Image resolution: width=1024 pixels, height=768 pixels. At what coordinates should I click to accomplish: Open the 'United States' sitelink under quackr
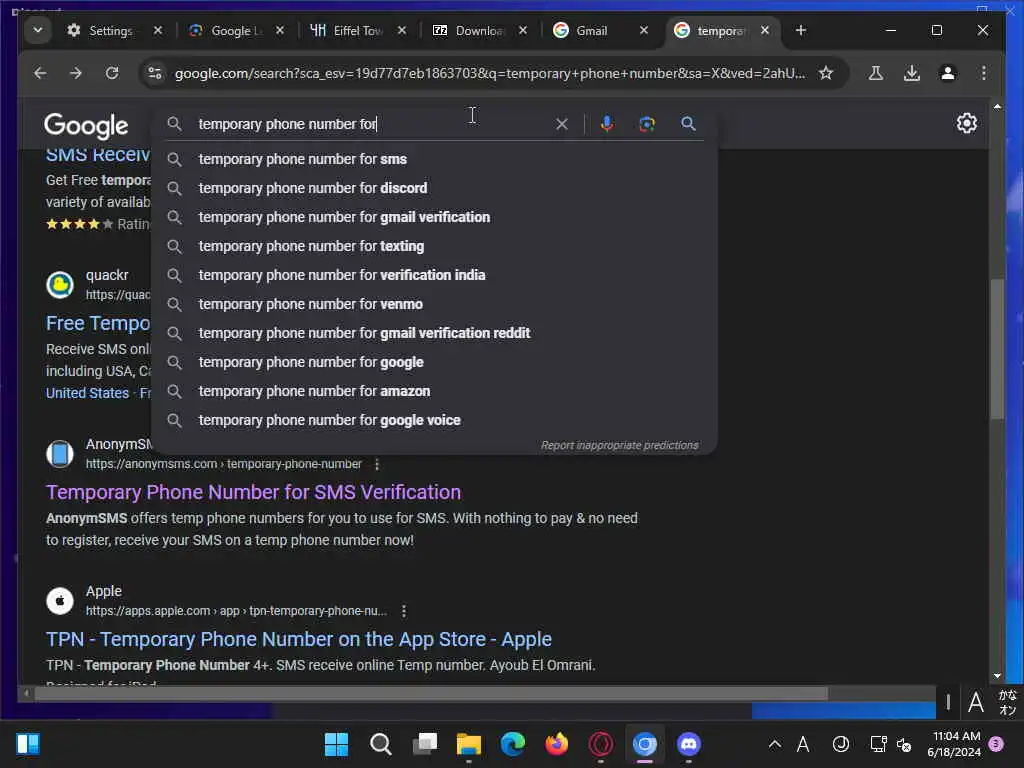coord(88,393)
